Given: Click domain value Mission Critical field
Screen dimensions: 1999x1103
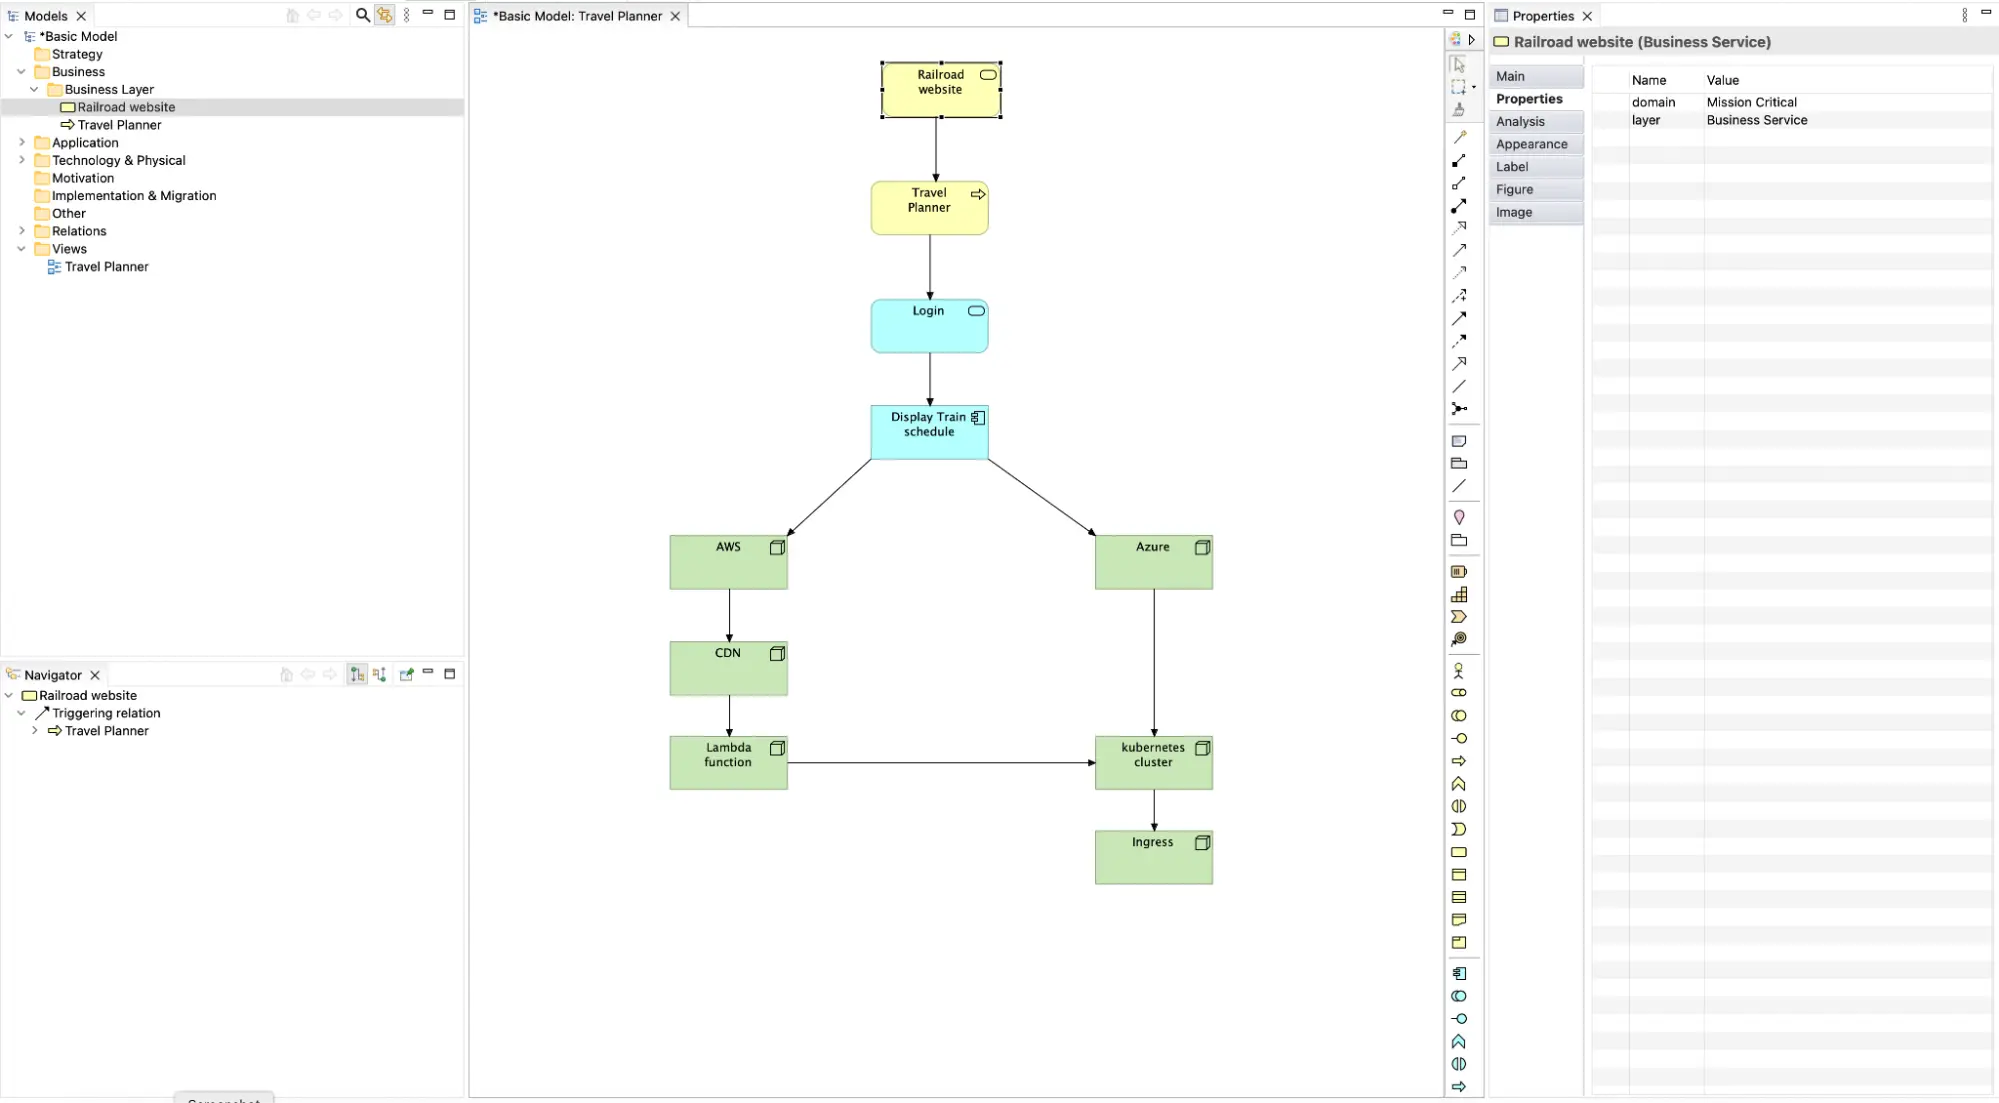Looking at the screenshot, I should click(1752, 101).
